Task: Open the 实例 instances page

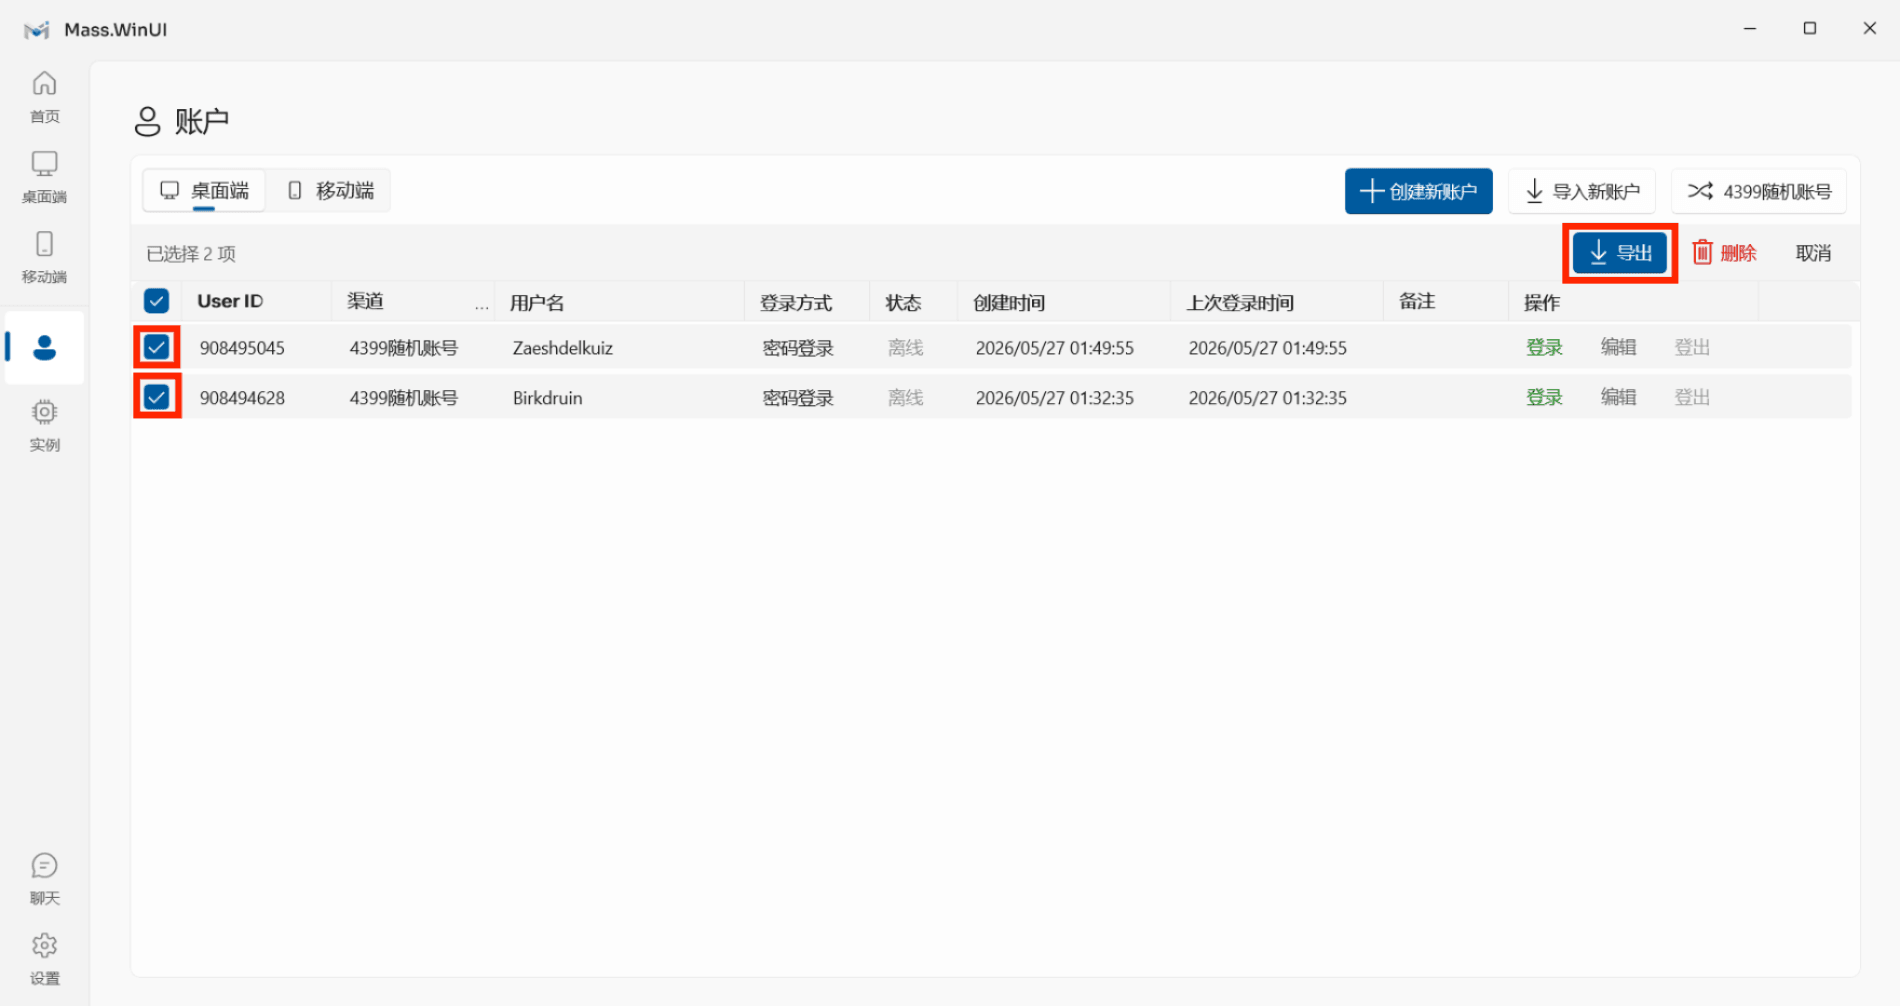Action: point(44,425)
